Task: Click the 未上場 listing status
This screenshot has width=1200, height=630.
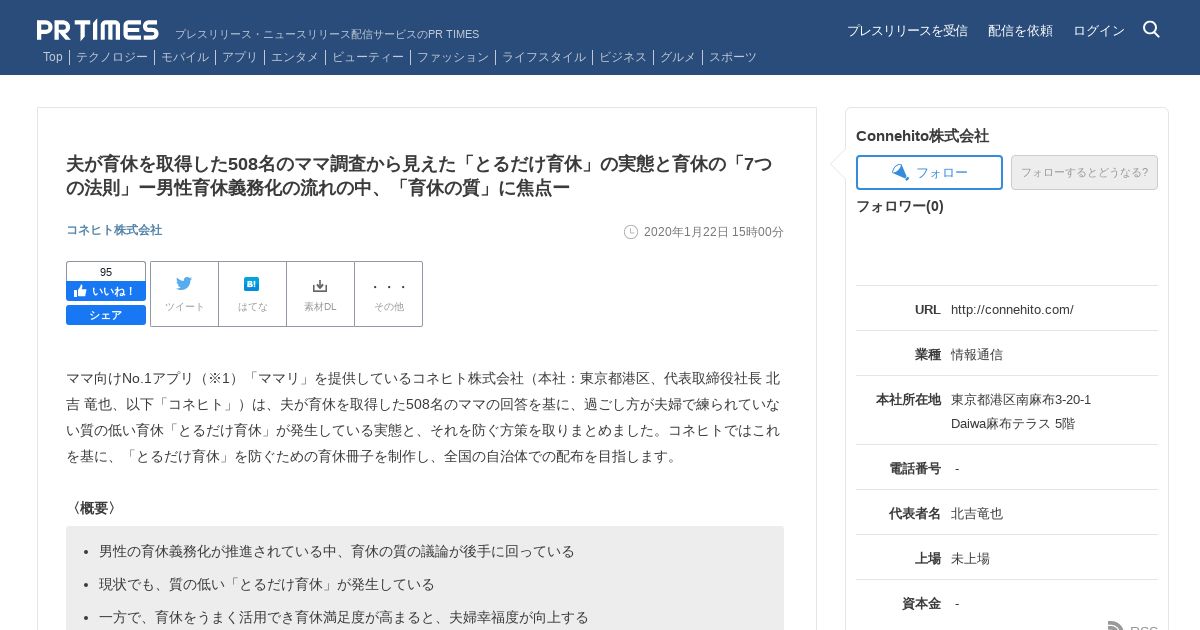Action: (970, 558)
